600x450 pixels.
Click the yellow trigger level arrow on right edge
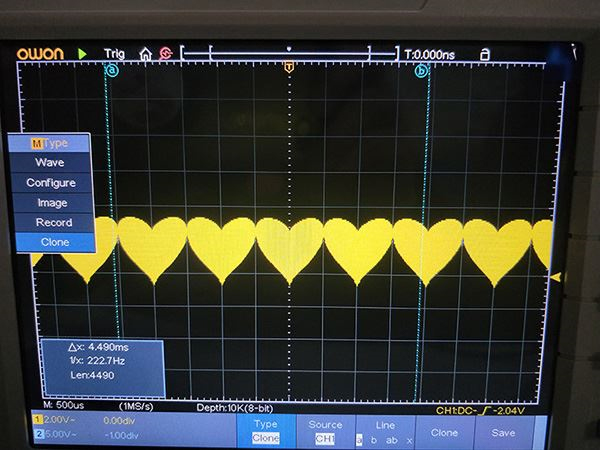(557, 276)
